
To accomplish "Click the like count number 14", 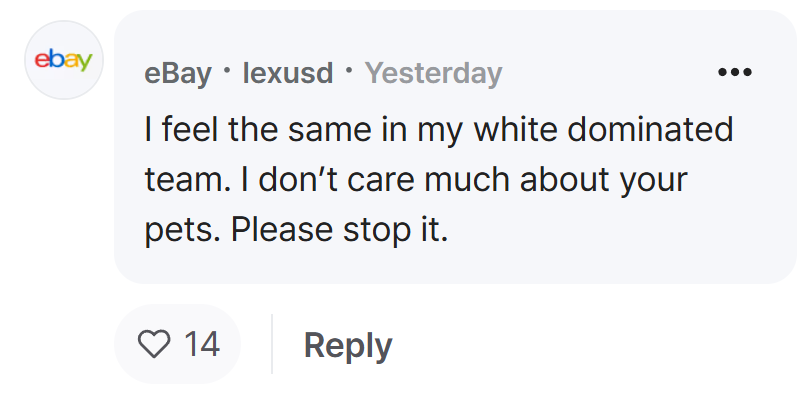I will pos(202,344).
